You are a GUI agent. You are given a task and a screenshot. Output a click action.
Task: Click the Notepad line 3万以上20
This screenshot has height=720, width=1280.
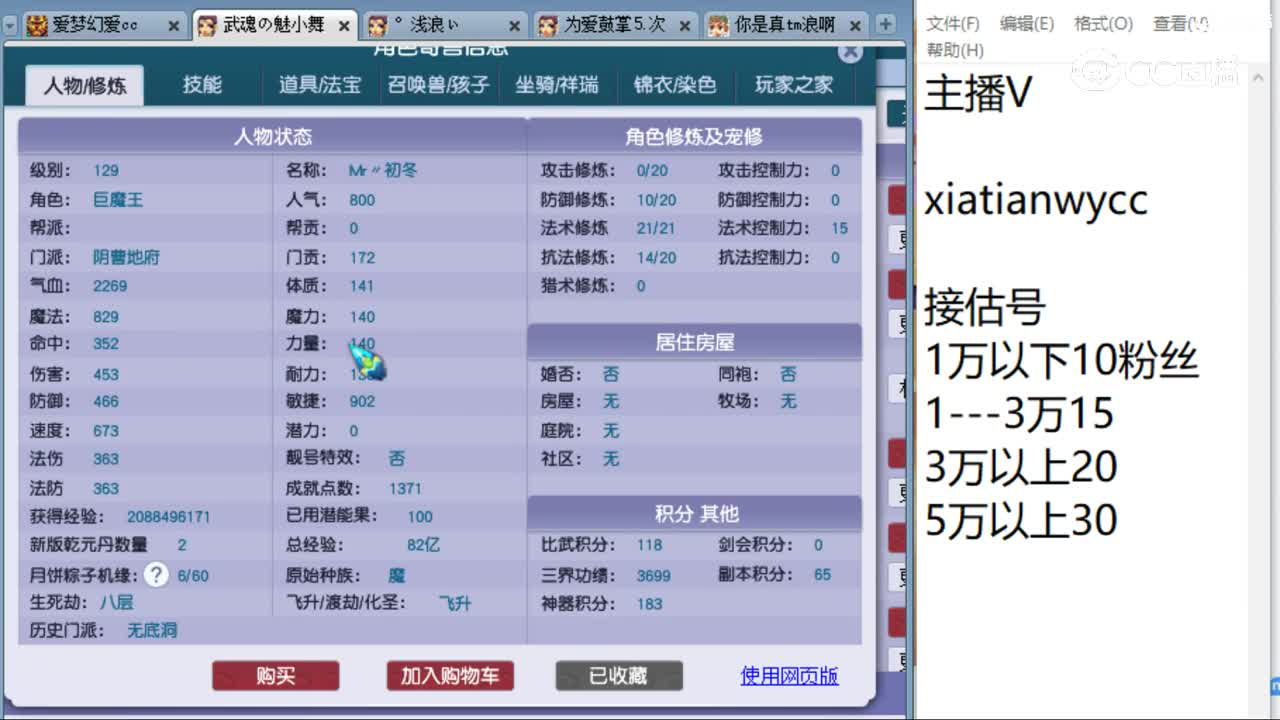(1021, 467)
